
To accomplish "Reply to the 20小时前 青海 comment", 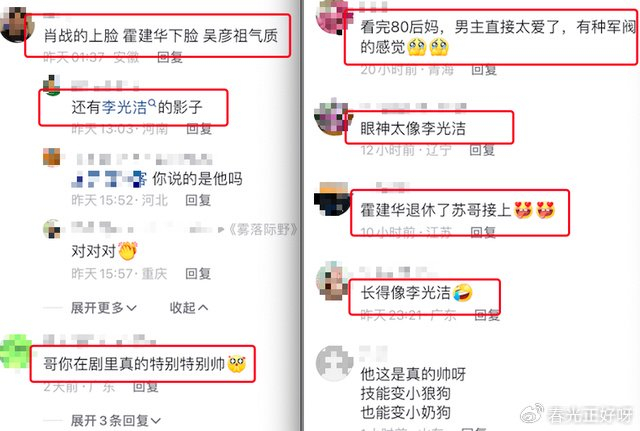I will (x=484, y=70).
